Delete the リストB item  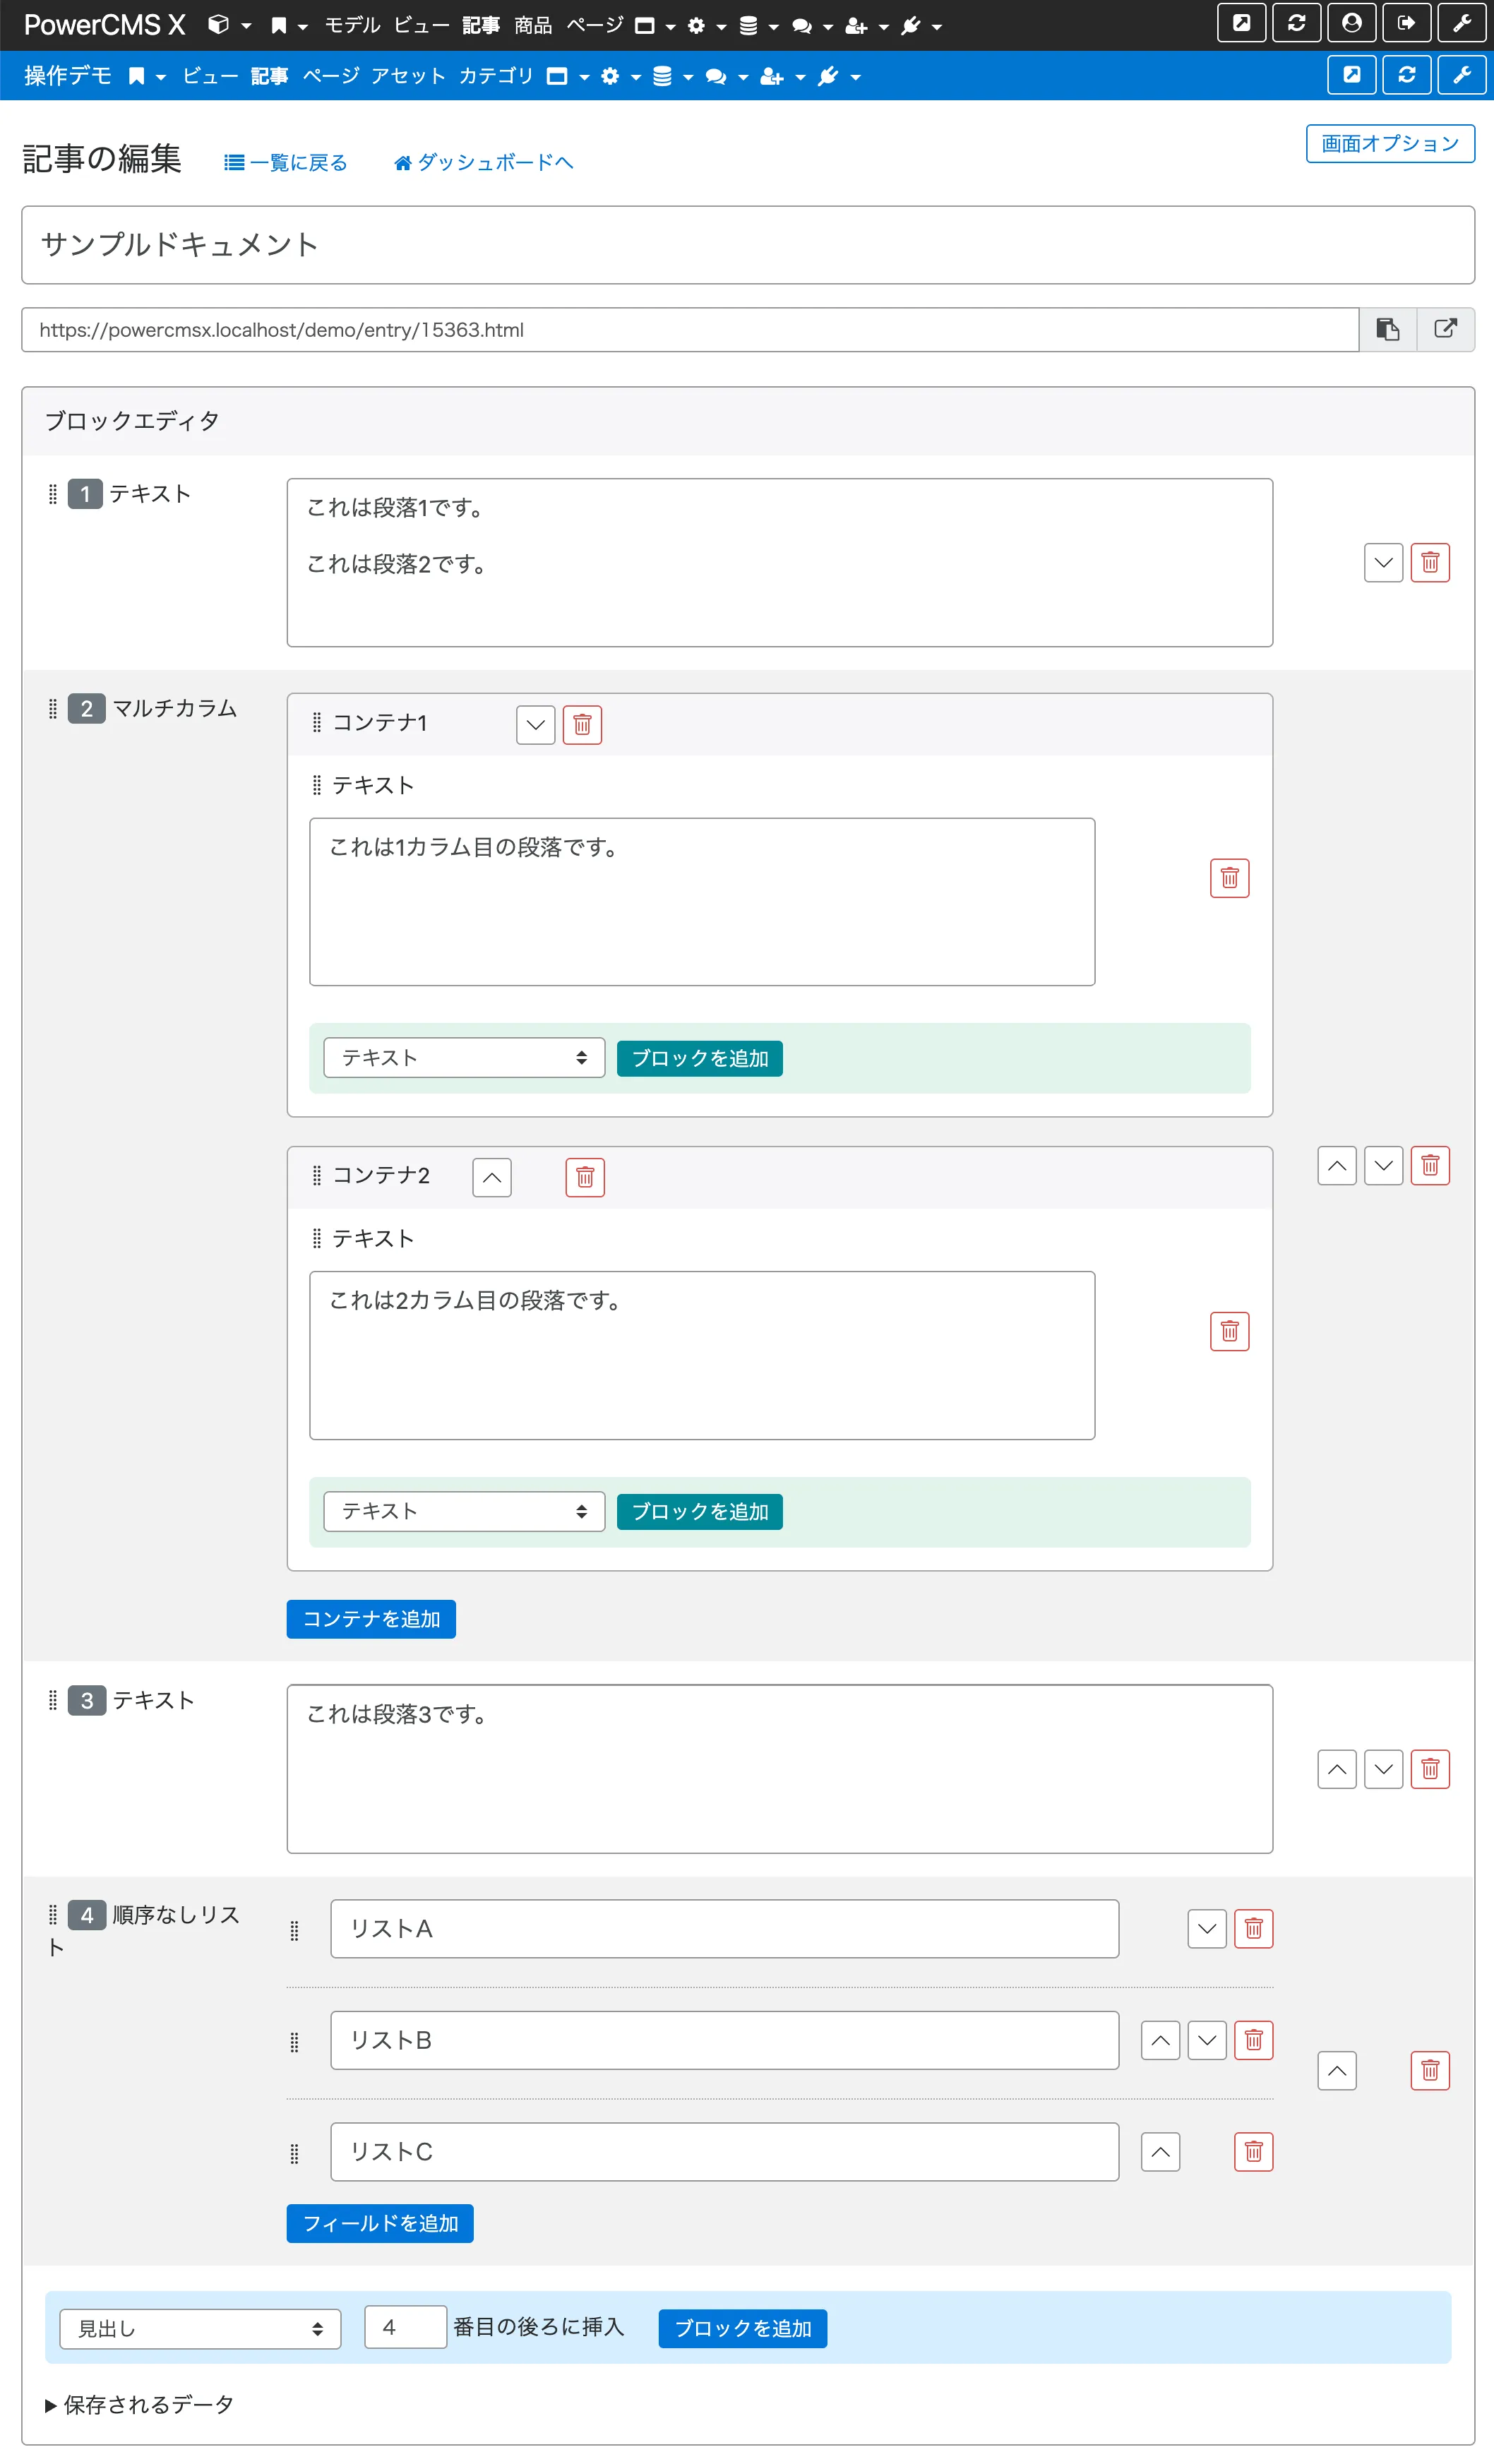(1253, 2040)
